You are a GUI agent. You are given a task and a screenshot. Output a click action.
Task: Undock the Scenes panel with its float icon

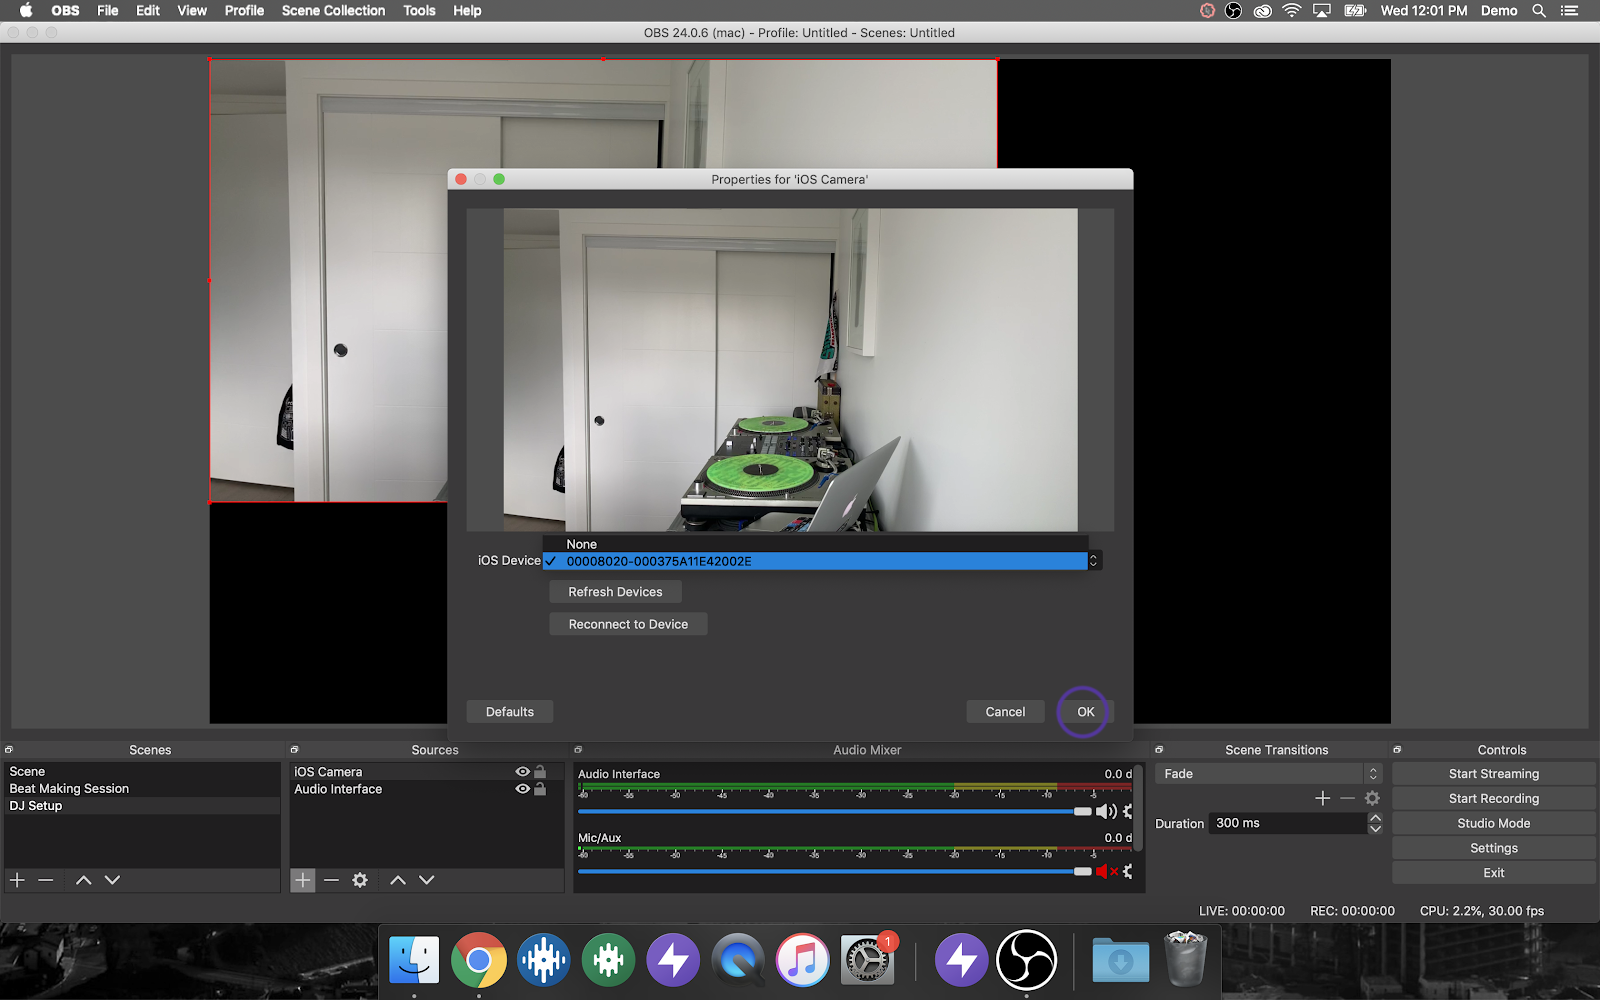(9, 750)
